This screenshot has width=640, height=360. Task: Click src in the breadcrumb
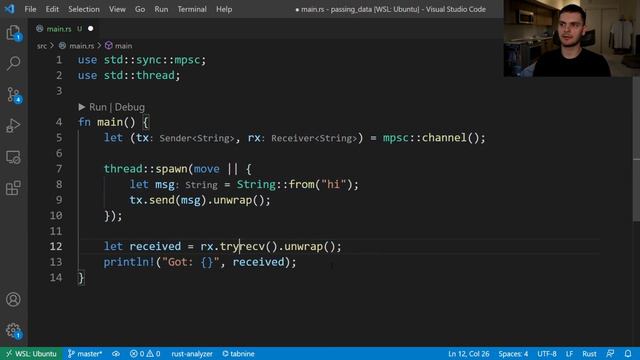pyautogui.click(x=42, y=46)
